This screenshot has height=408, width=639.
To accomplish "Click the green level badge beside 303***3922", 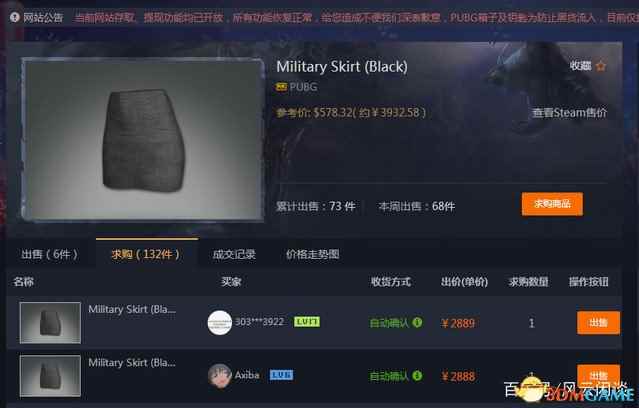I will tap(307, 322).
